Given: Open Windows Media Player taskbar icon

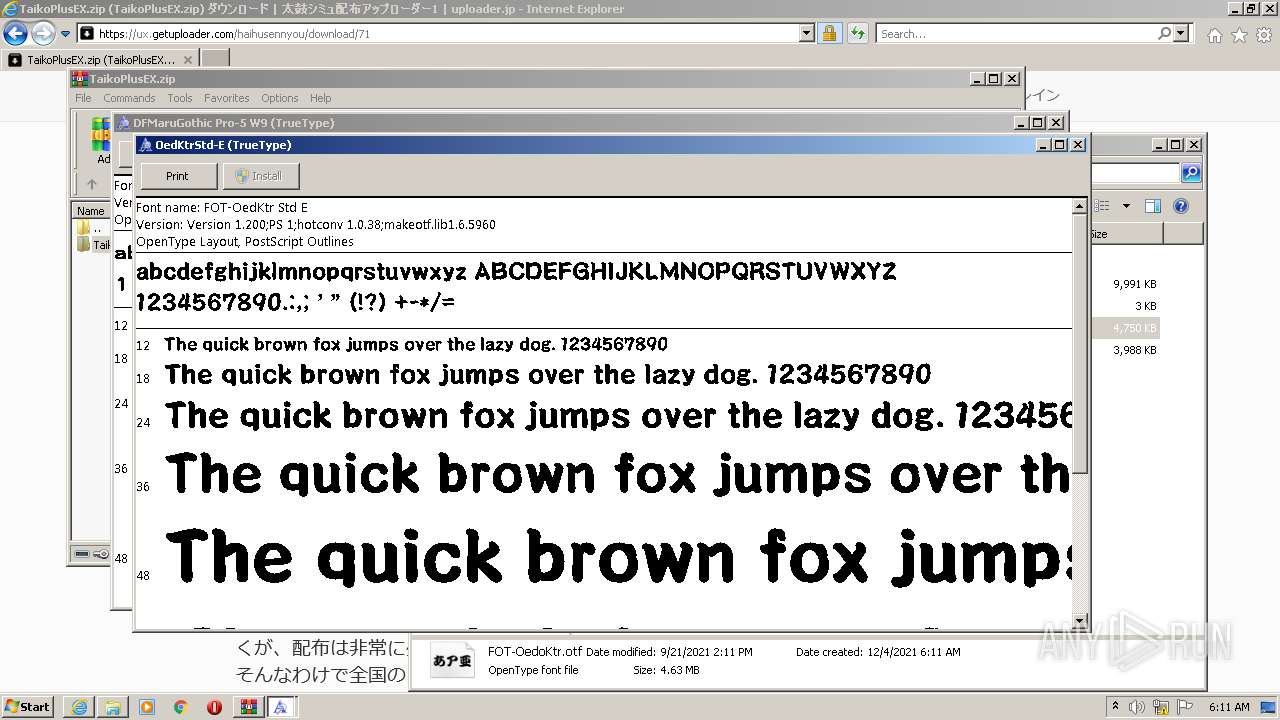Looking at the screenshot, I should pyautogui.click(x=147, y=707).
